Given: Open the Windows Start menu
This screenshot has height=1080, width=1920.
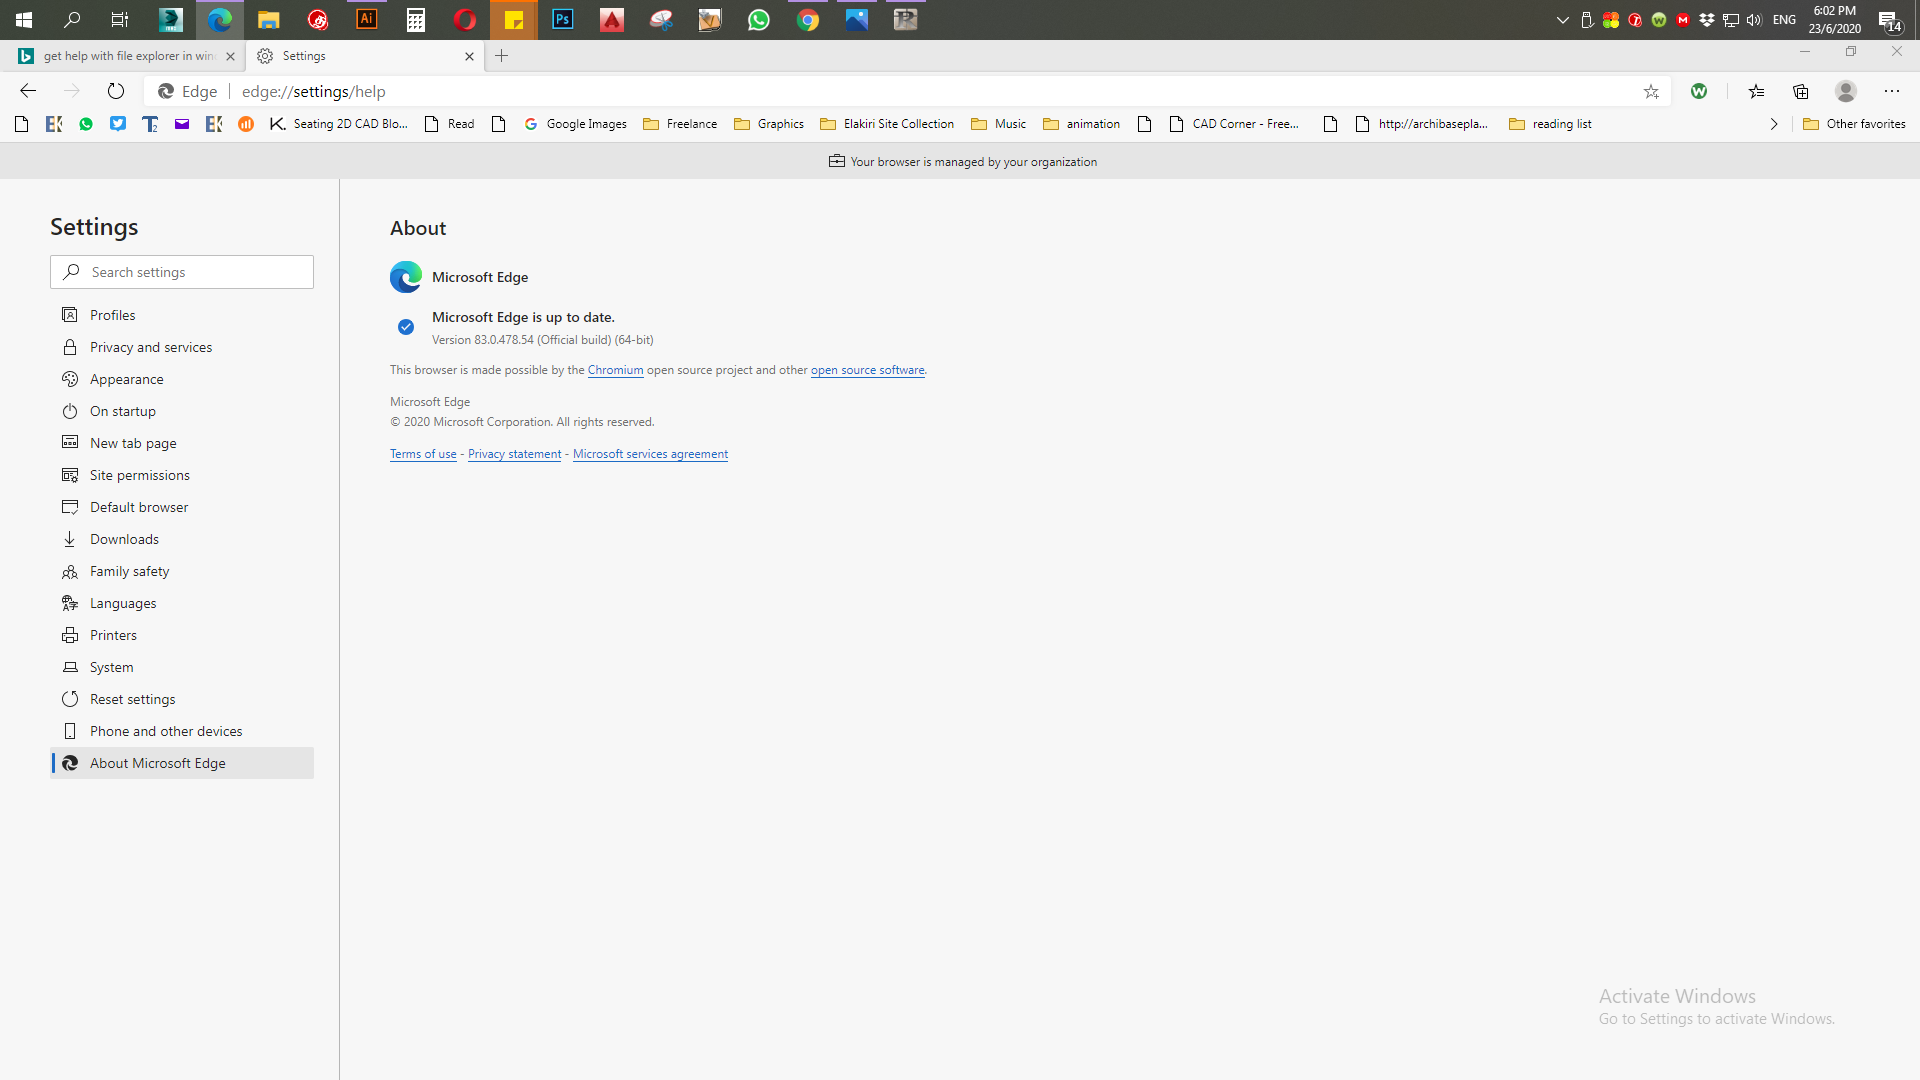Looking at the screenshot, I should pyautogui.click(x=24, y=20).
